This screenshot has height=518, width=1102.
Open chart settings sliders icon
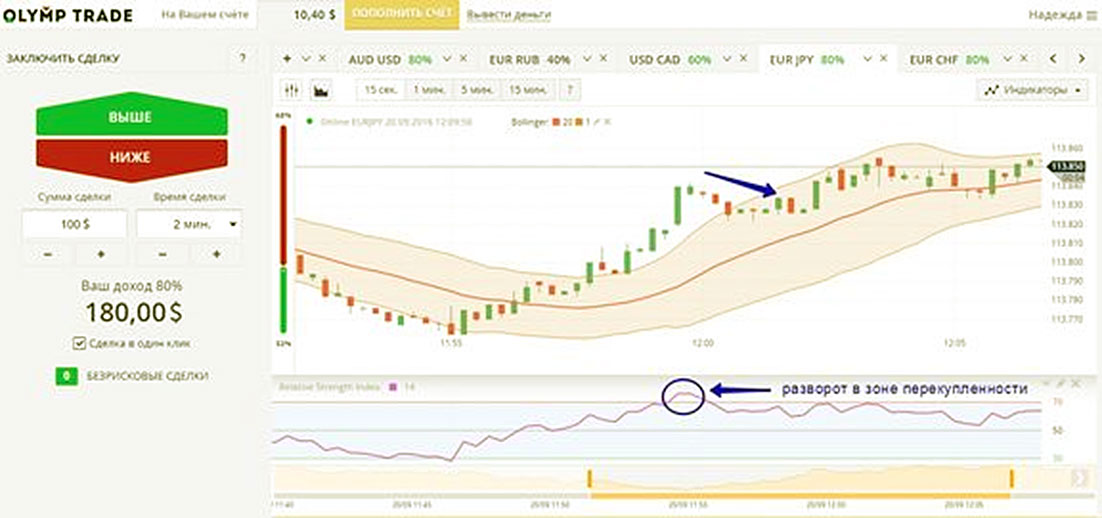(293, 90)
